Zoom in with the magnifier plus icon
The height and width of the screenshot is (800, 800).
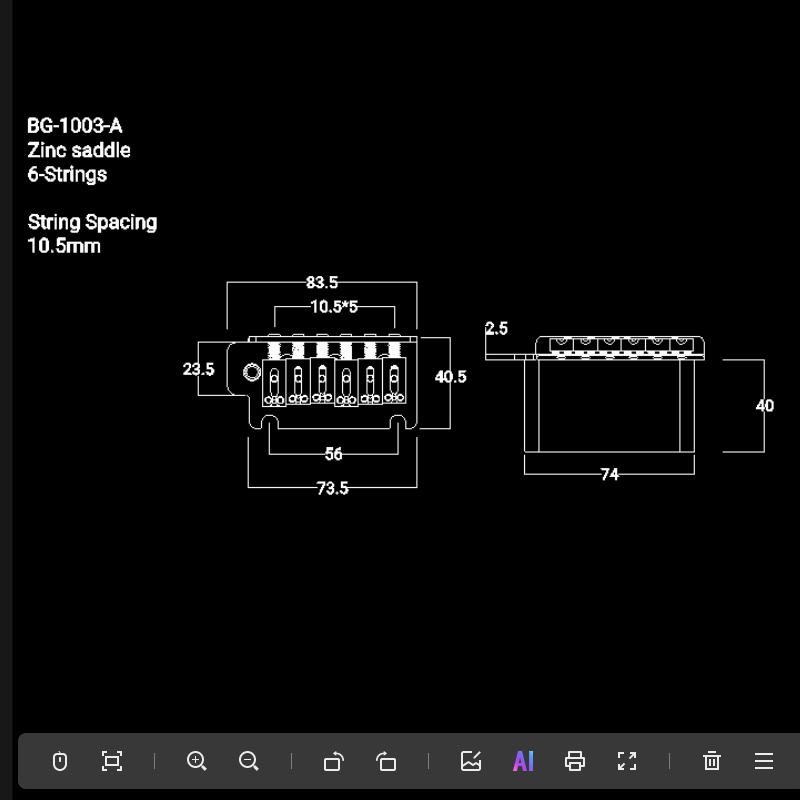point(196,761)
